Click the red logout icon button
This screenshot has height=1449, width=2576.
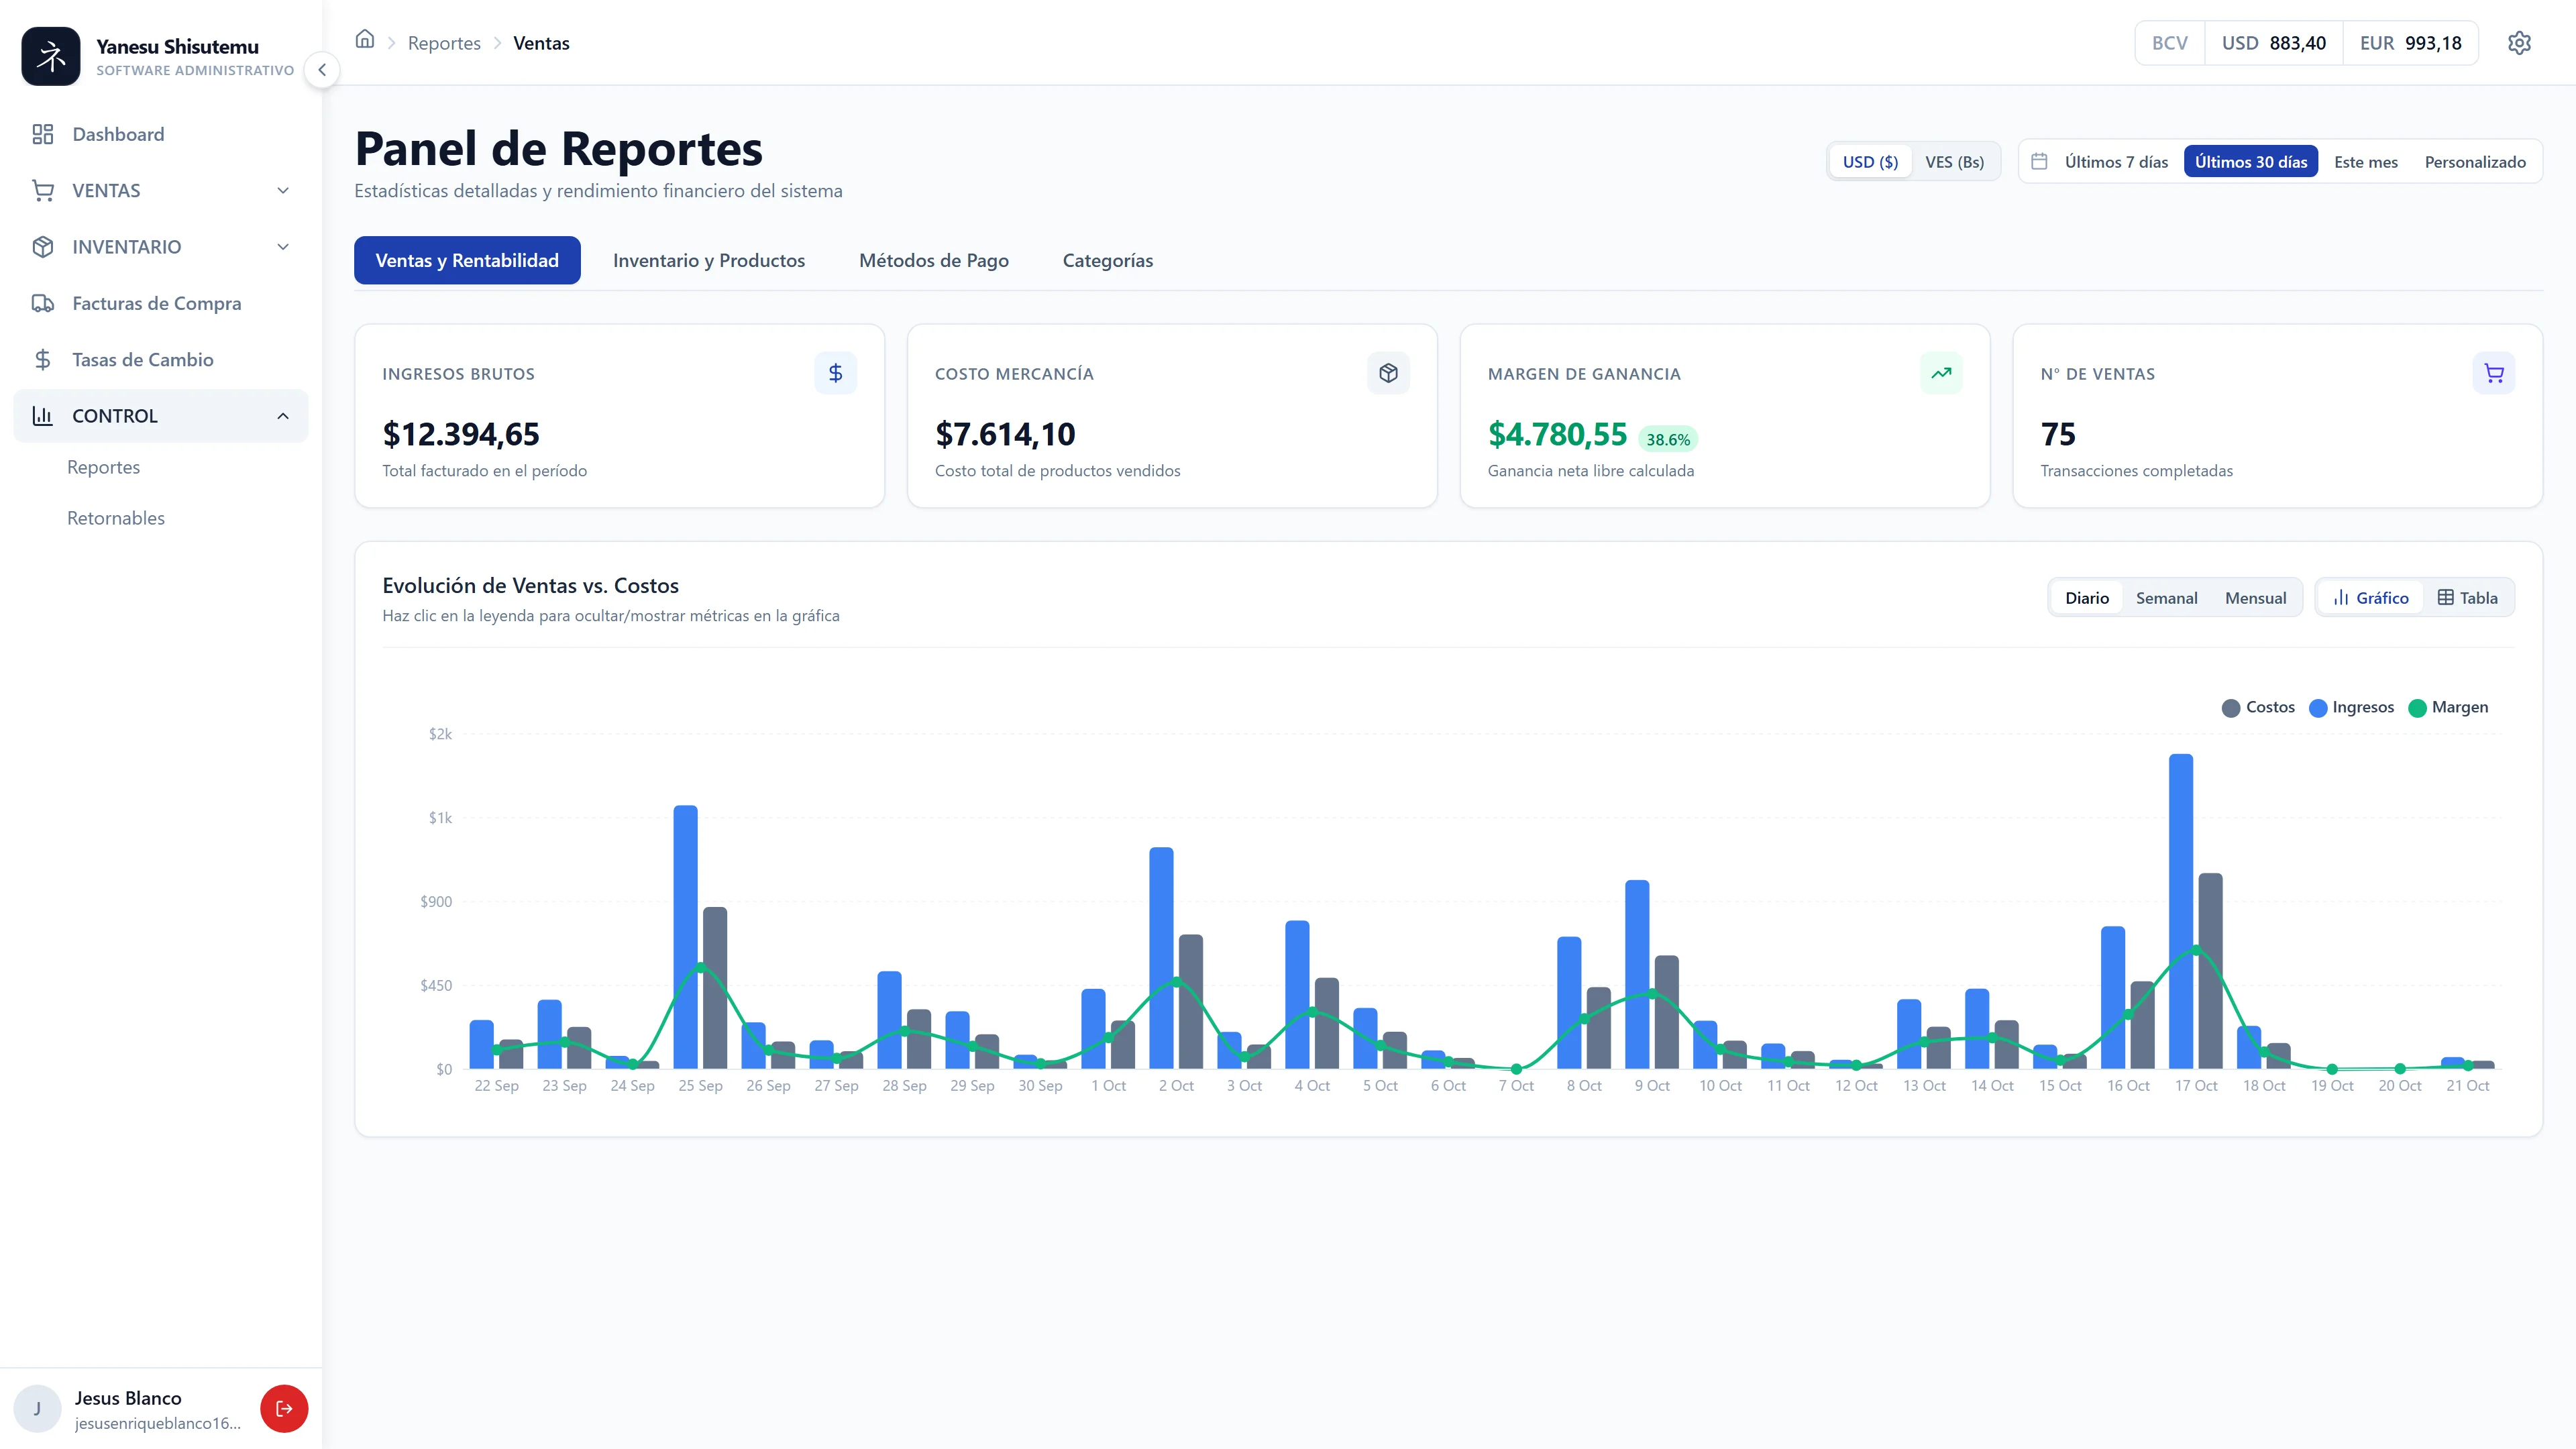click(x=284, y=1408)
